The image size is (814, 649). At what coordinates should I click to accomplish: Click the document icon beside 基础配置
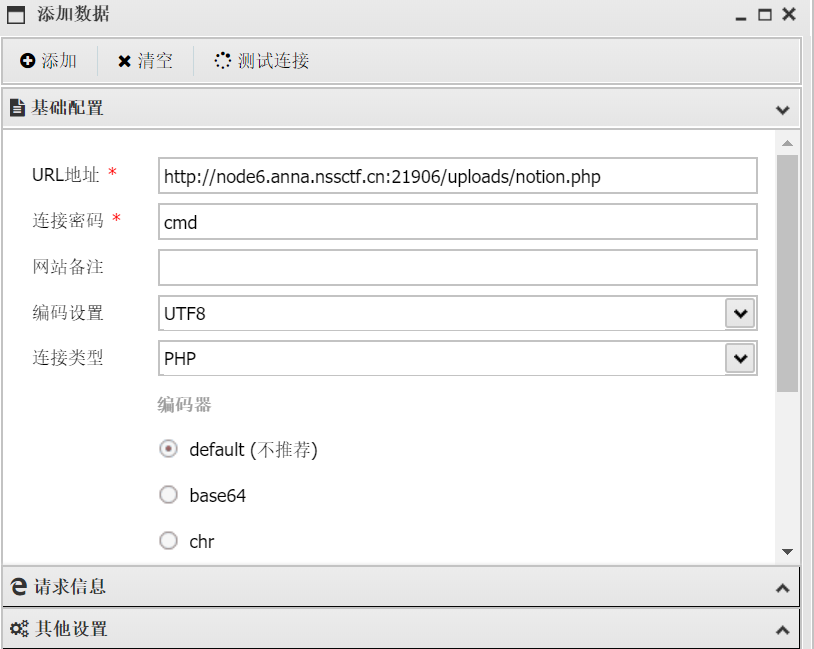17,107
